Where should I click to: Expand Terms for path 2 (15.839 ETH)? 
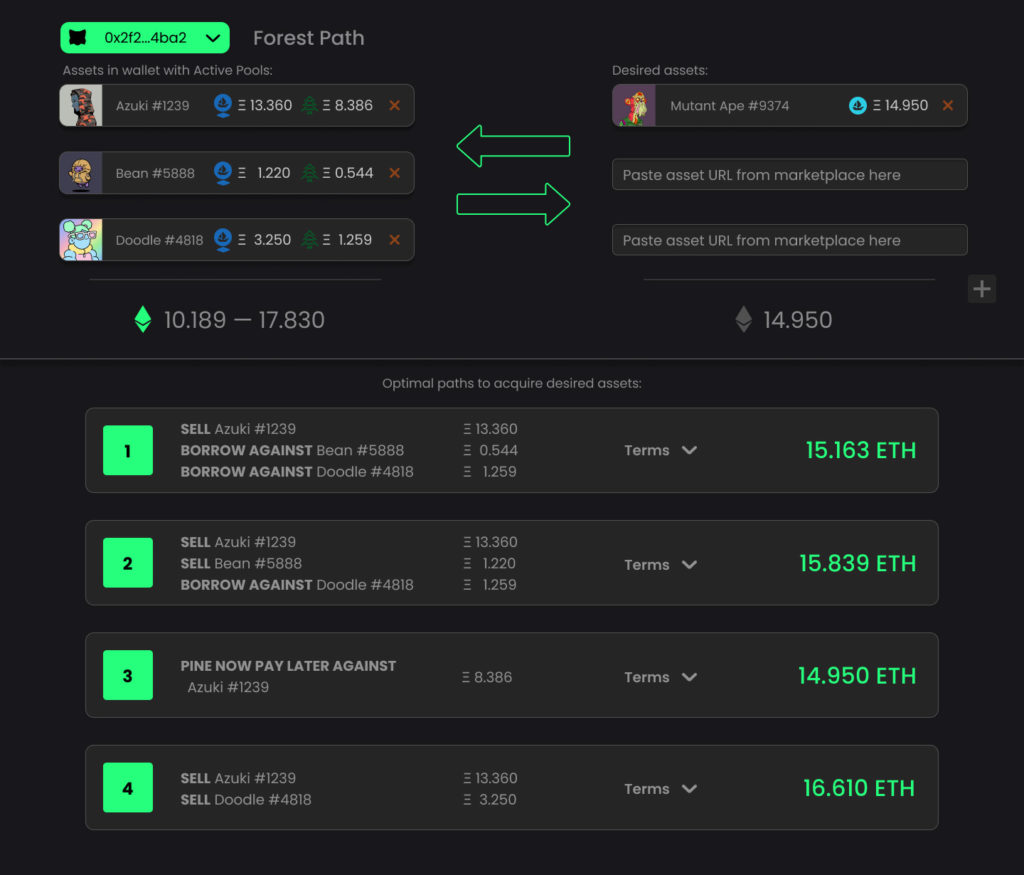point(660,564)
